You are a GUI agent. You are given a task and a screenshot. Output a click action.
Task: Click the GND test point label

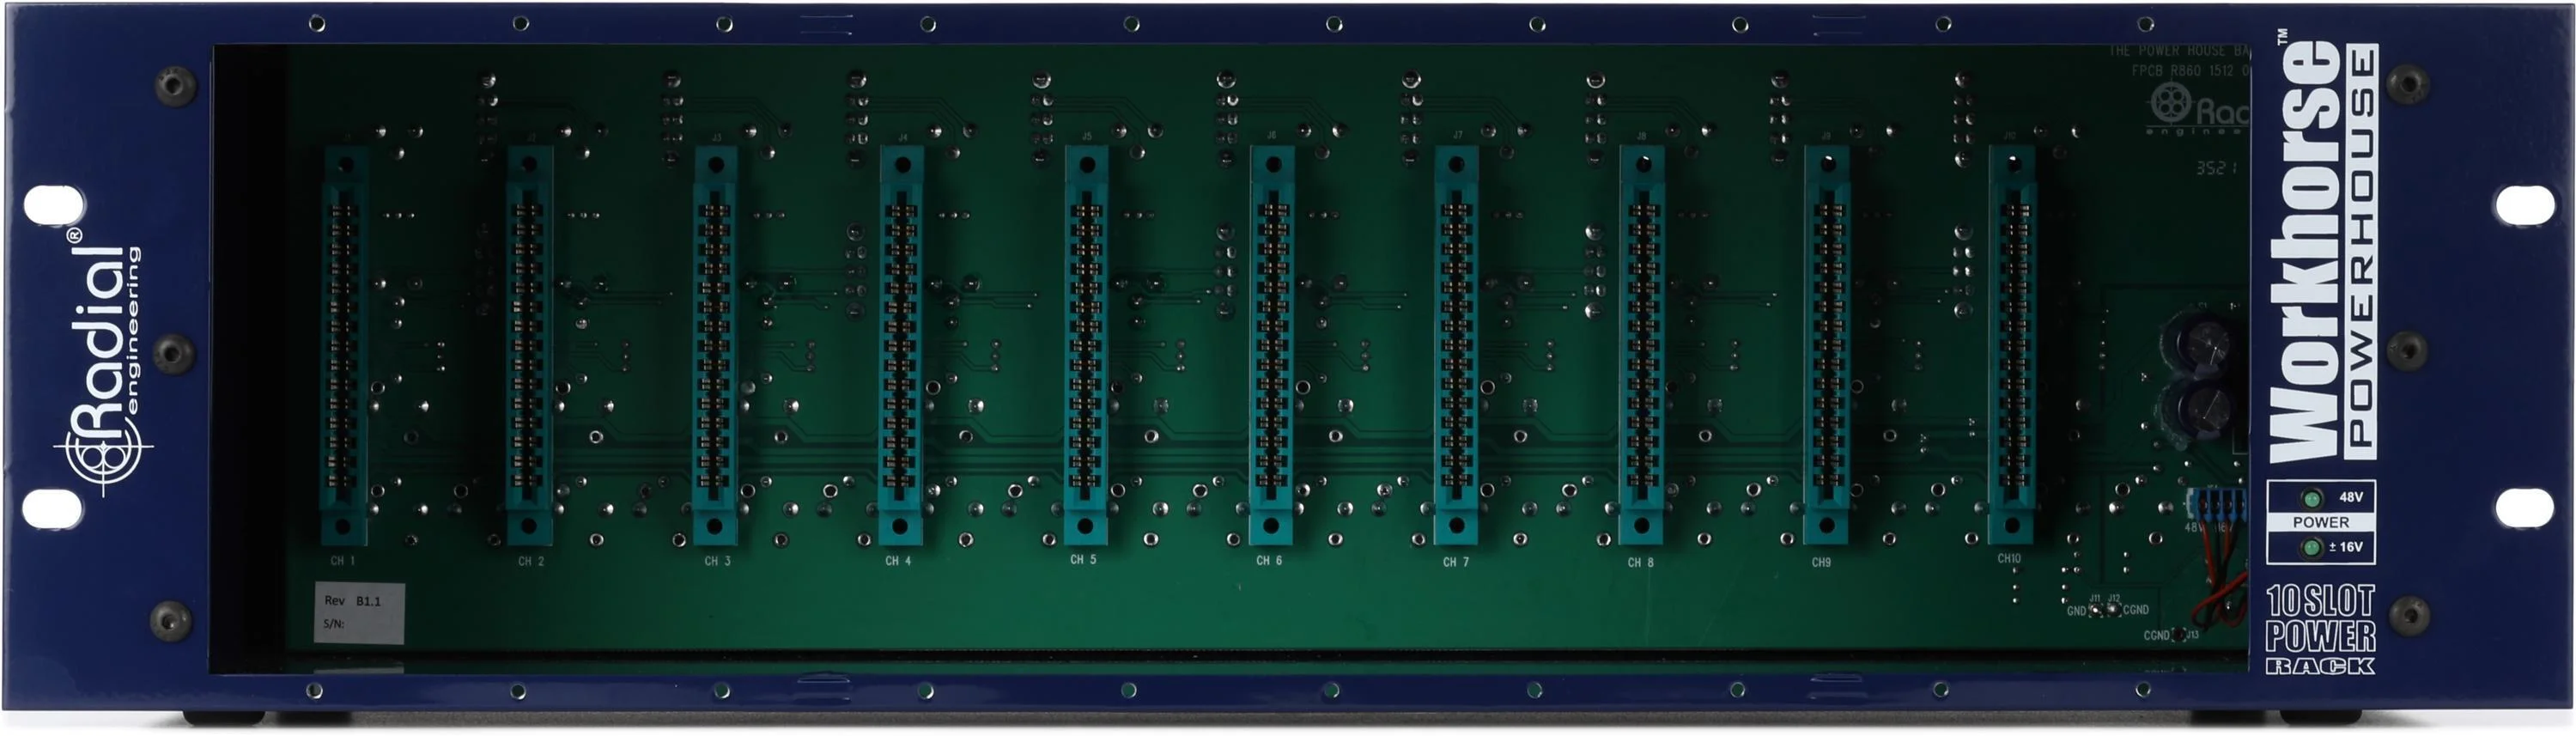(x=2076, y=611)
